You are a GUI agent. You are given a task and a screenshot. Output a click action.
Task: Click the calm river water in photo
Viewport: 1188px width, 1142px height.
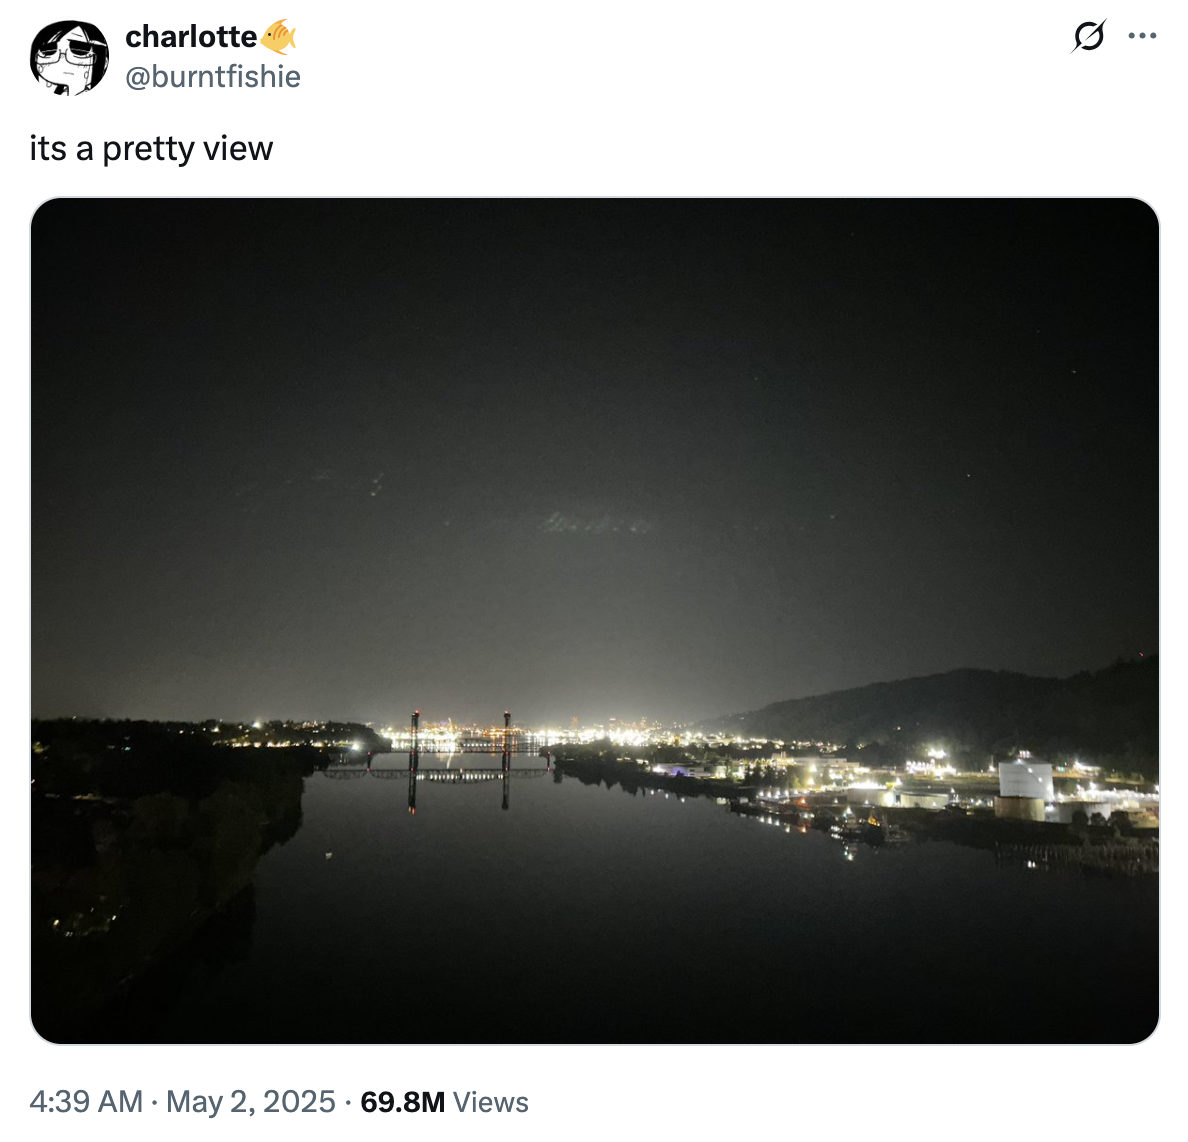pos(606,909)
